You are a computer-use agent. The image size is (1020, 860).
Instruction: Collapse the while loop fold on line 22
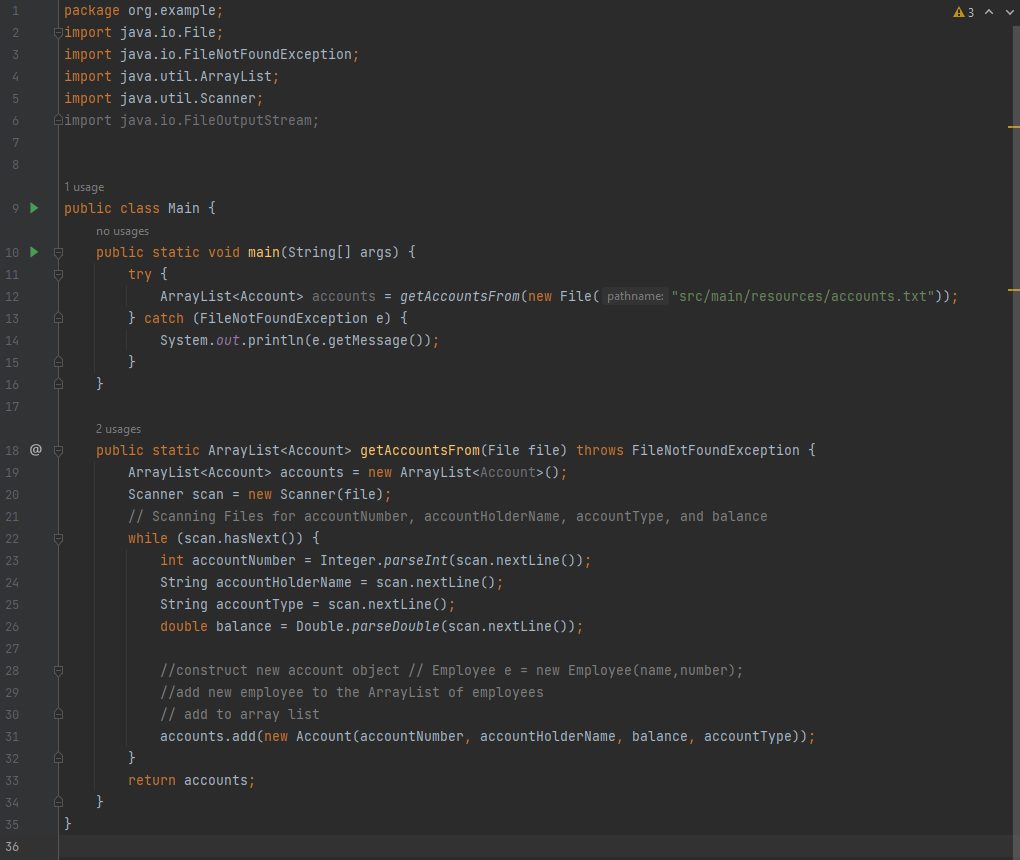57,538
